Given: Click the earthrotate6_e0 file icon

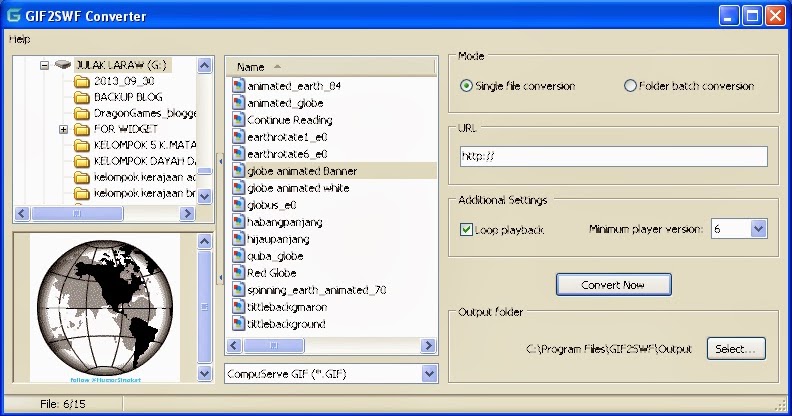Looking at the screenshot, I should [x=238, y=153].
